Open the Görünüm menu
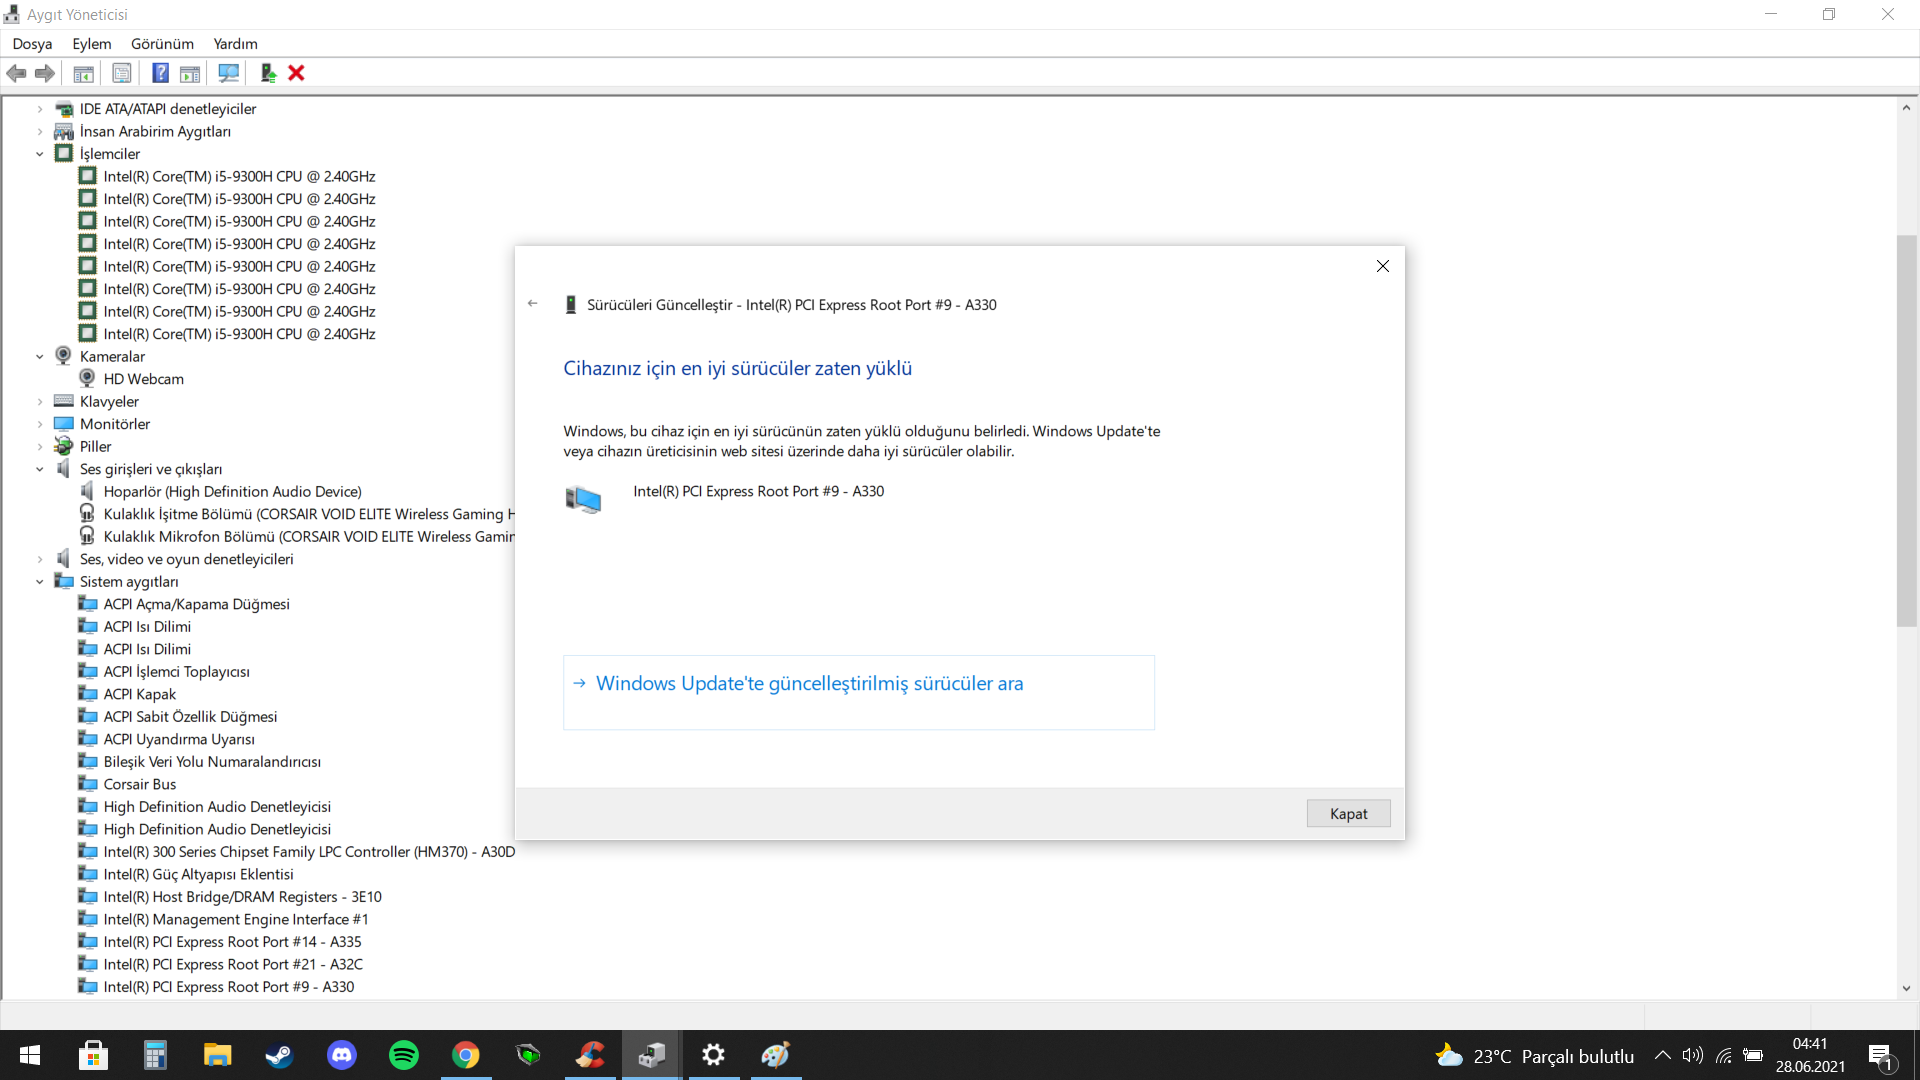 [x=162, y=44]
